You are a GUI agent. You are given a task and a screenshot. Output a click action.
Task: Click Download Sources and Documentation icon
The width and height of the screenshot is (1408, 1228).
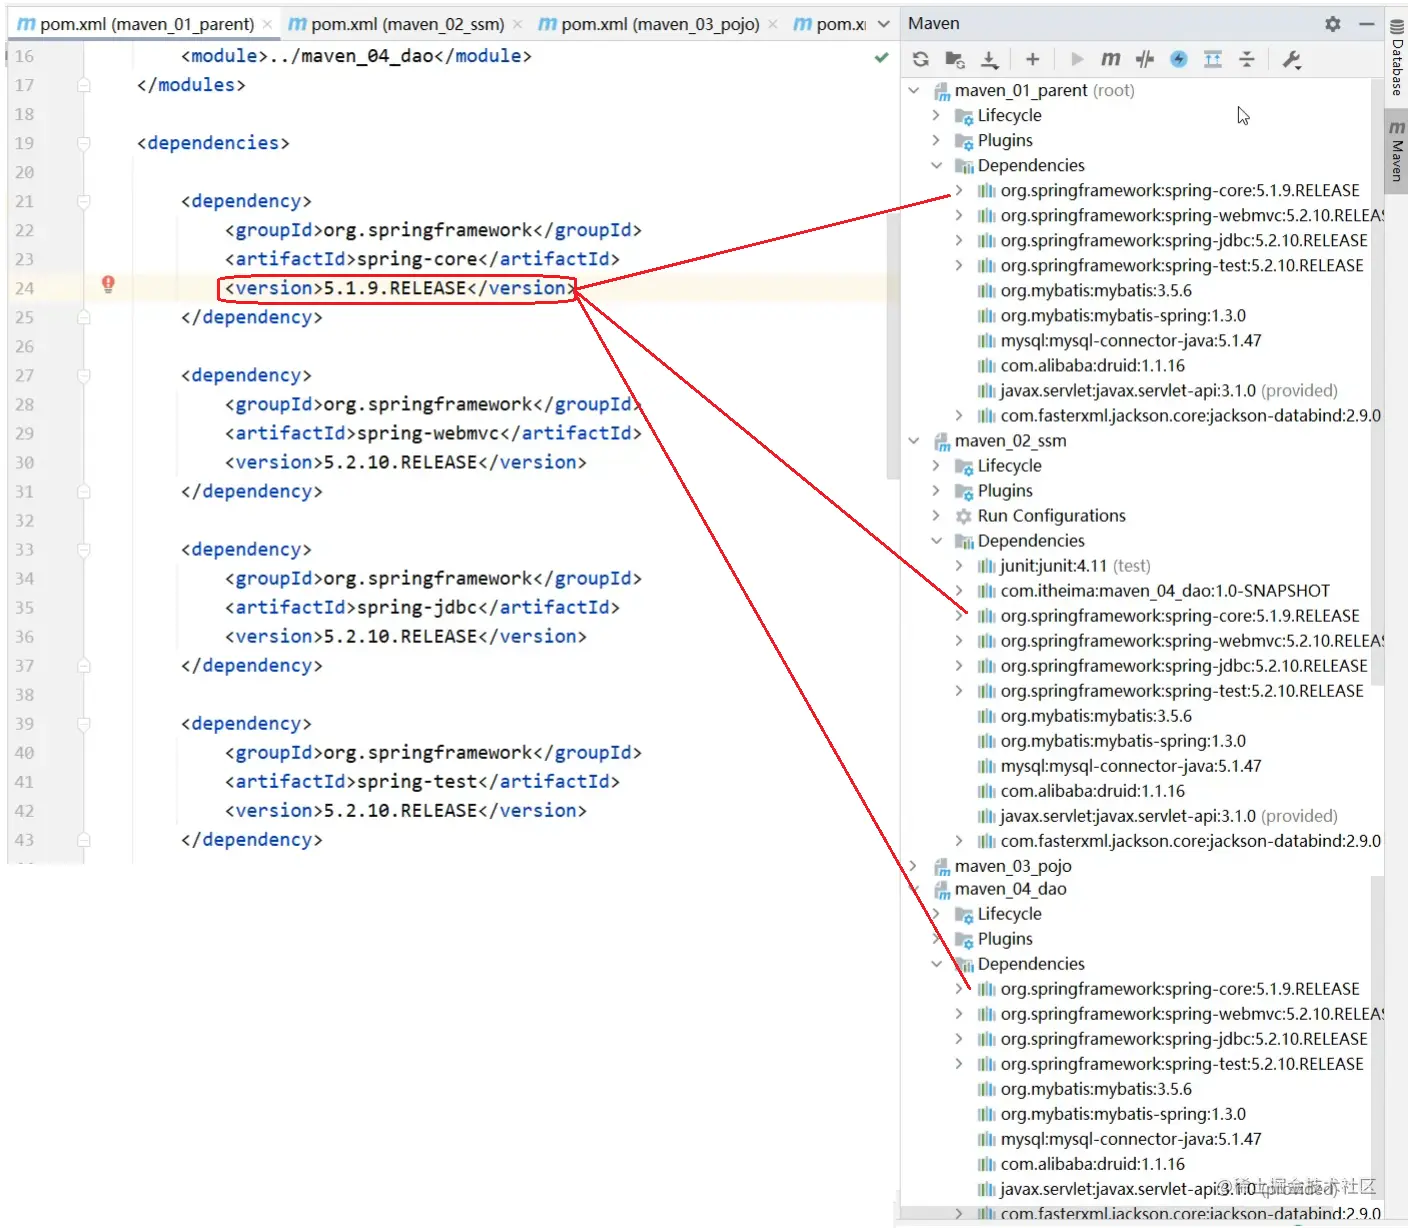989,60
